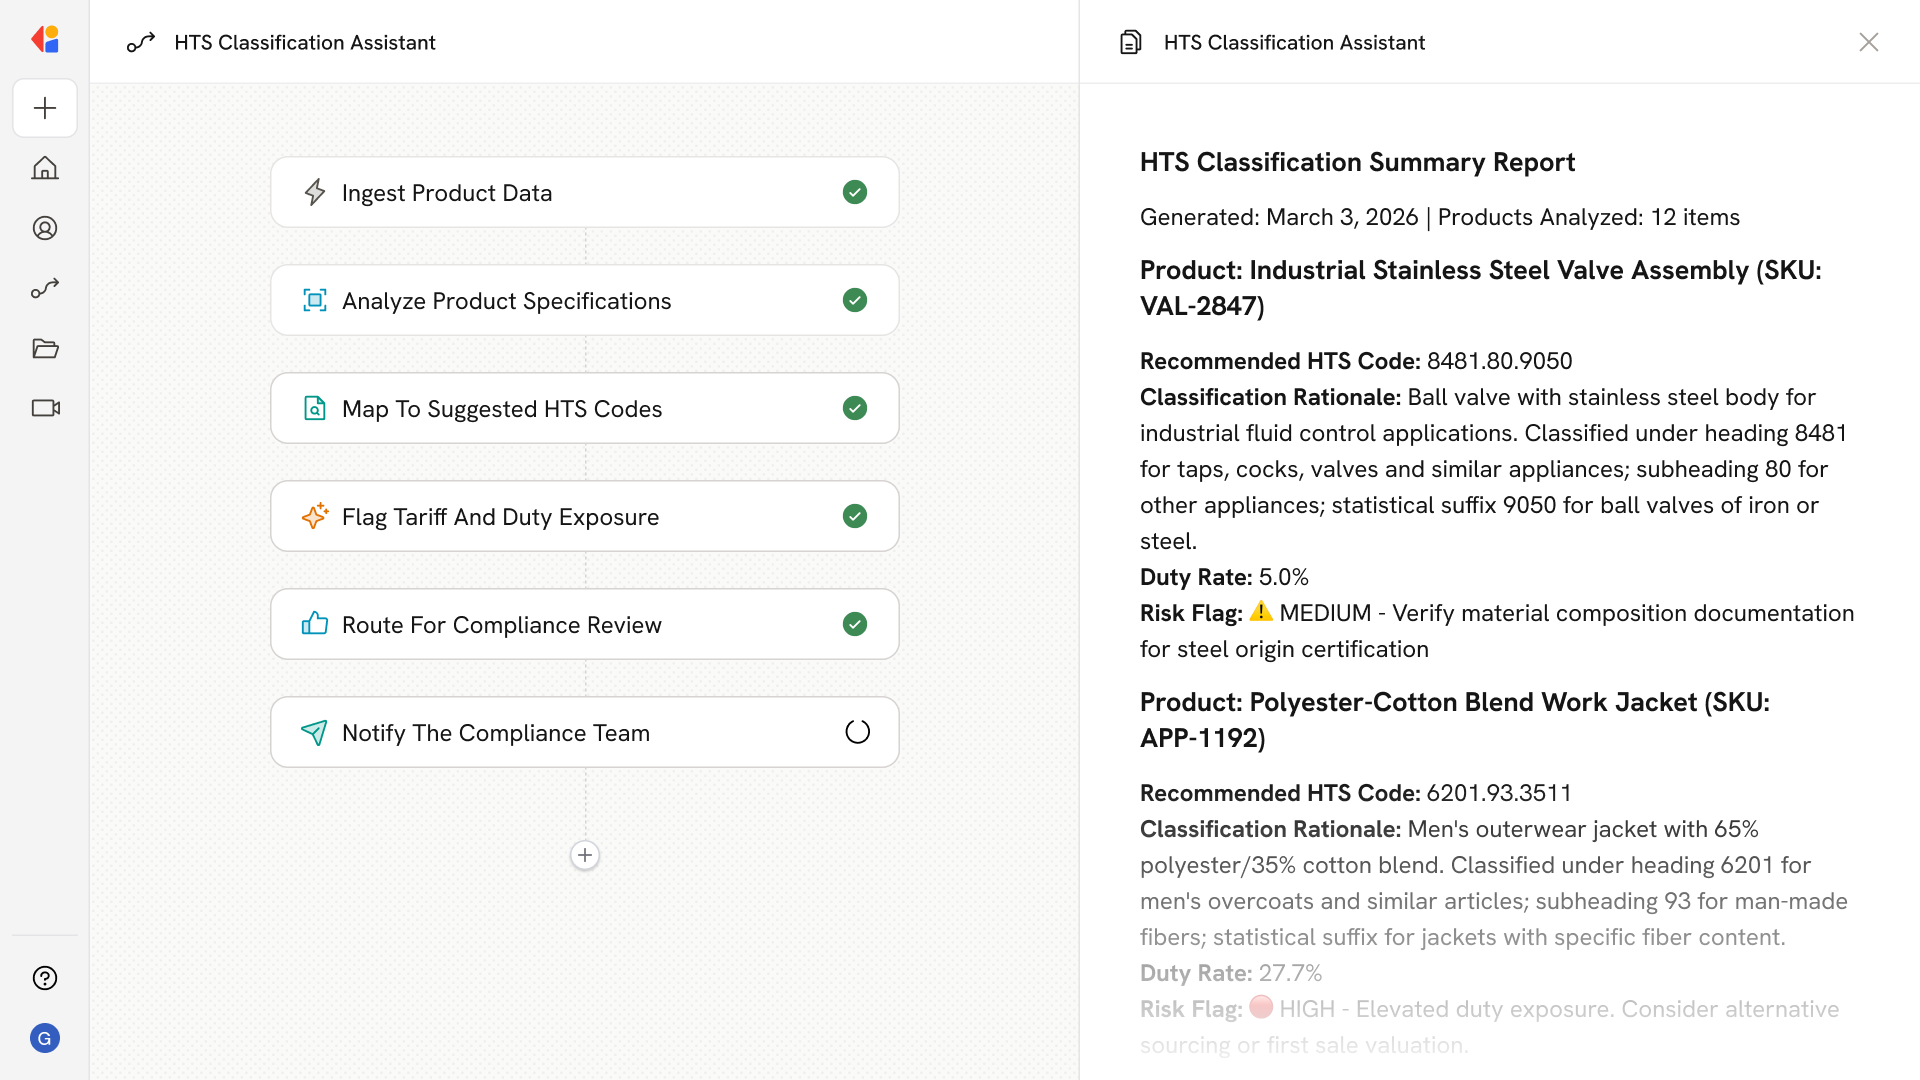
Task: Close the report side panel
Action: click(1868, 42)
